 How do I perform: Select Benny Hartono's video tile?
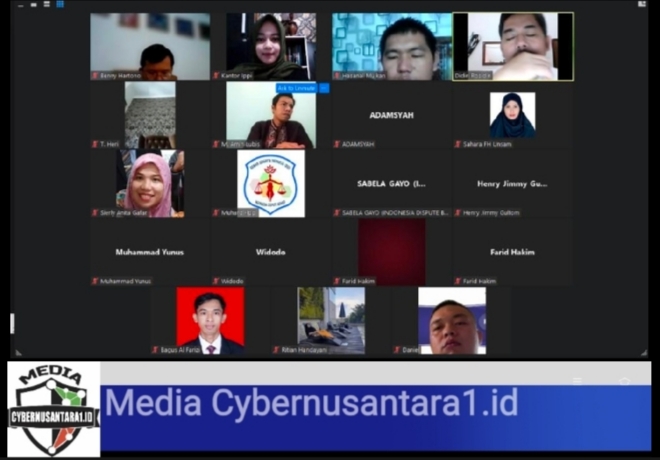click(150, 46)
